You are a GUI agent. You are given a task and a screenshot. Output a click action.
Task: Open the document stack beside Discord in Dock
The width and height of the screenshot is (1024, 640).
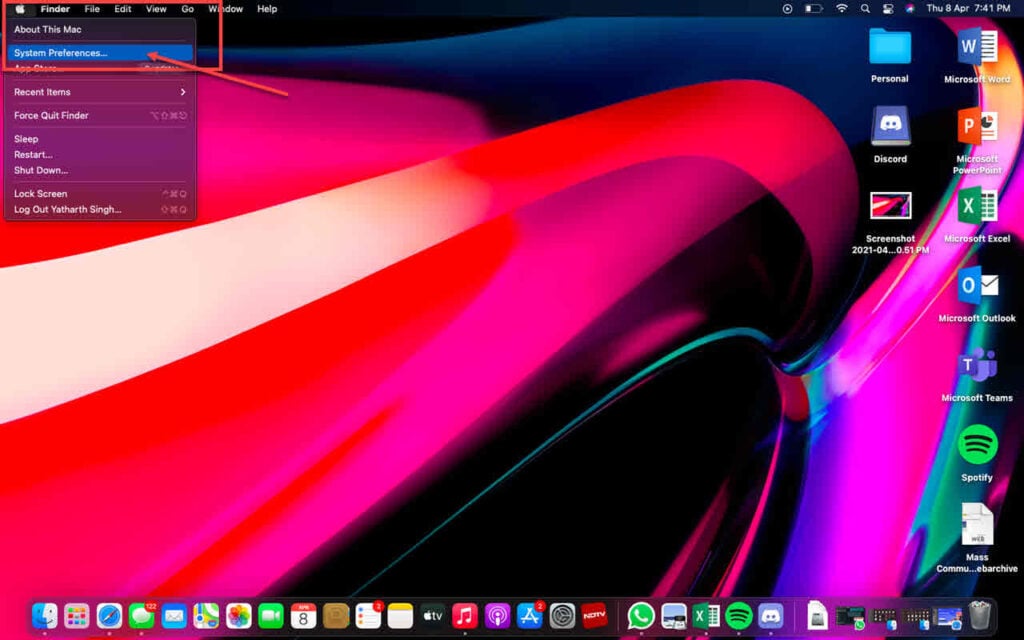(818, 616)
